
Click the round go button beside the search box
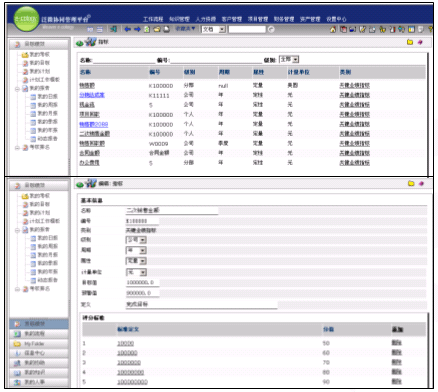click(271, 29)
